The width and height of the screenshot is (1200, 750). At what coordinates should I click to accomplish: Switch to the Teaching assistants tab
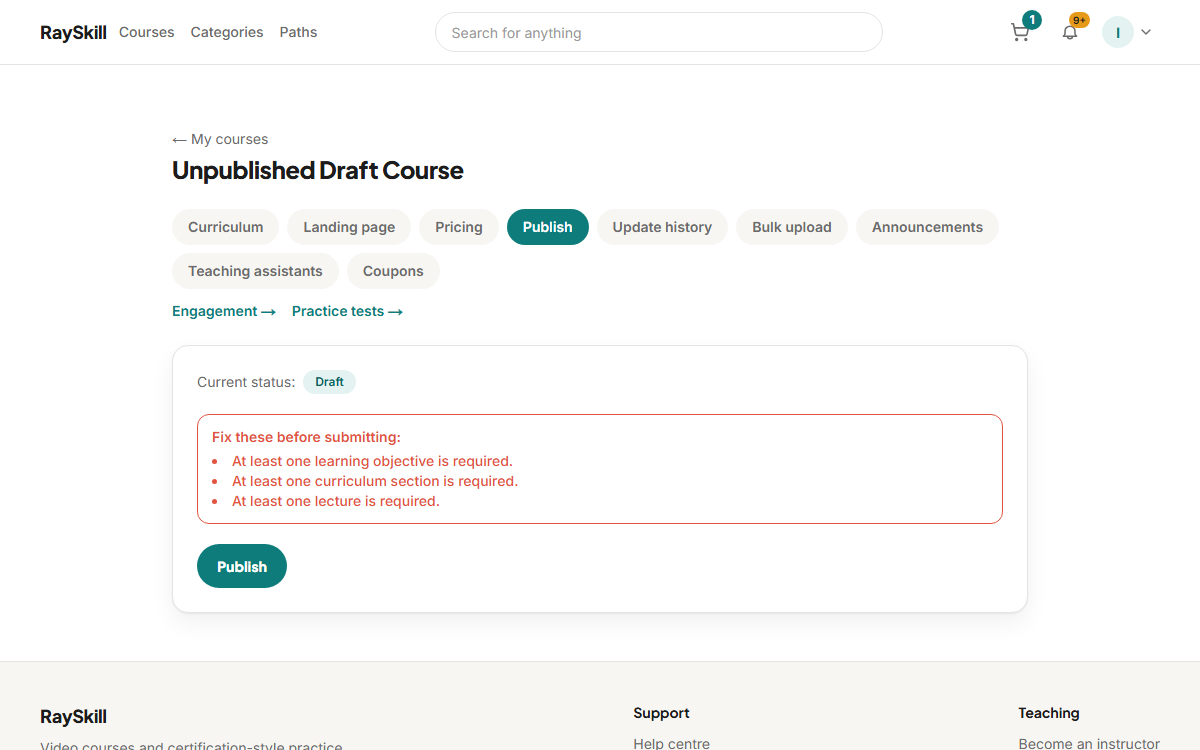pyautogui.click(x=255, y=271)
